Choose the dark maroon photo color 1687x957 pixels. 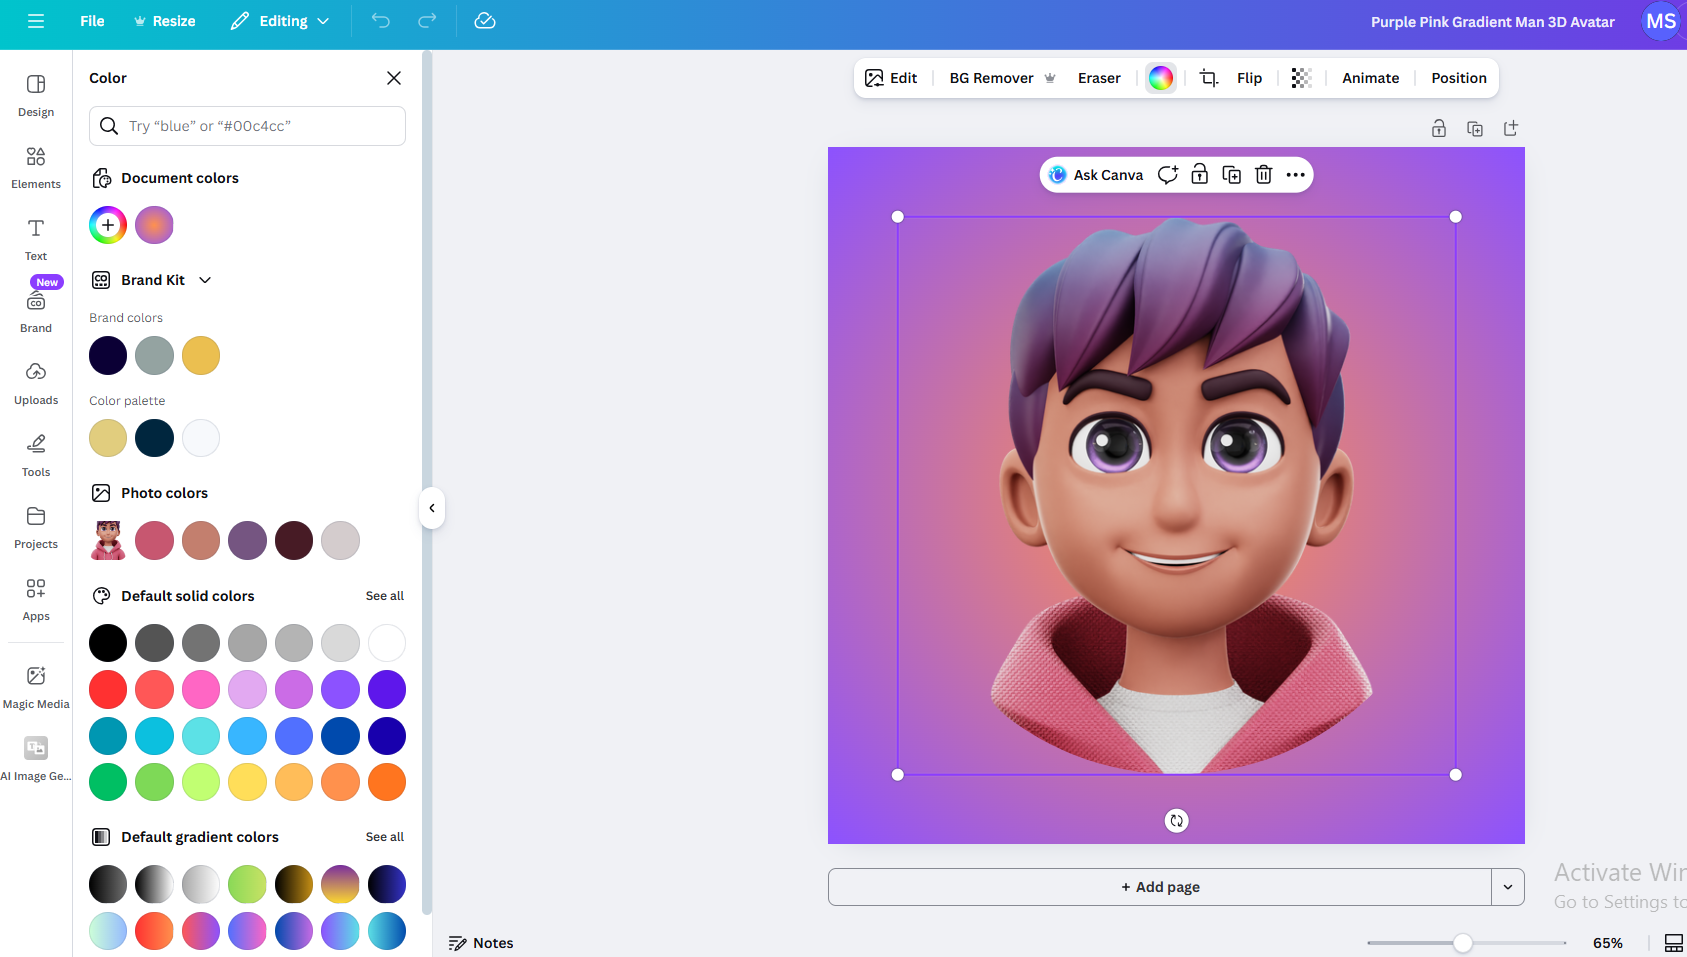click(294, 540)
